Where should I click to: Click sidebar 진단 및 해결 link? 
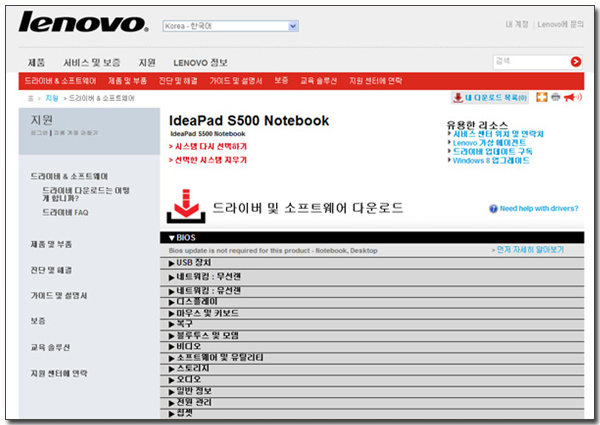(51, 270)
